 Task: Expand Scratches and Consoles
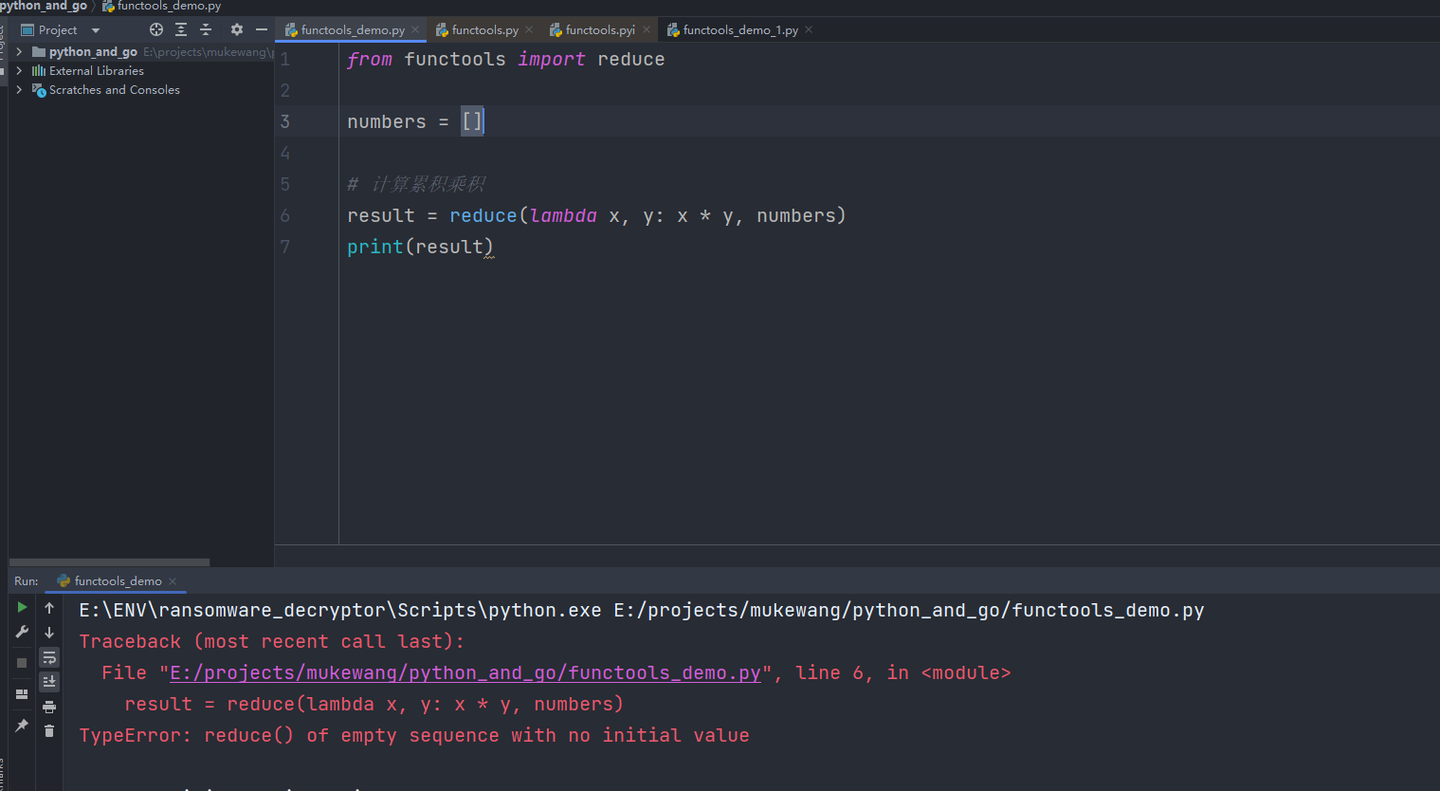pyautogui.click(x=18, y=89)
